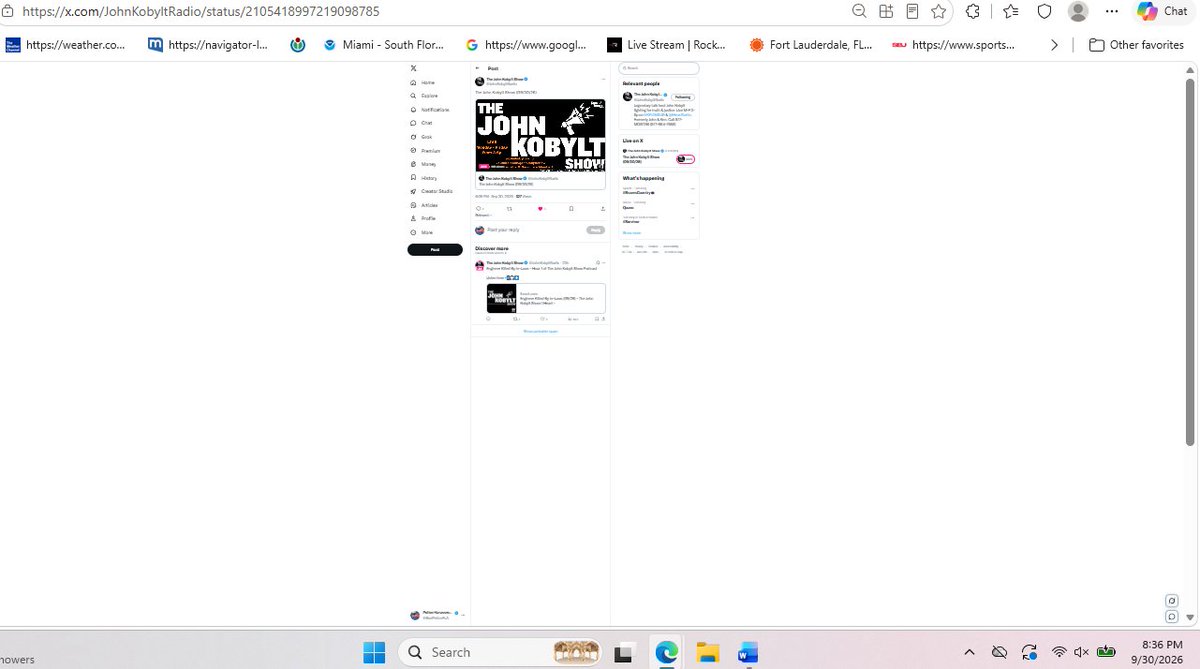The height and width of the screenshot is (669, 1200).
Task: Open Profile in the X sidebar
Action: [423, 218]
